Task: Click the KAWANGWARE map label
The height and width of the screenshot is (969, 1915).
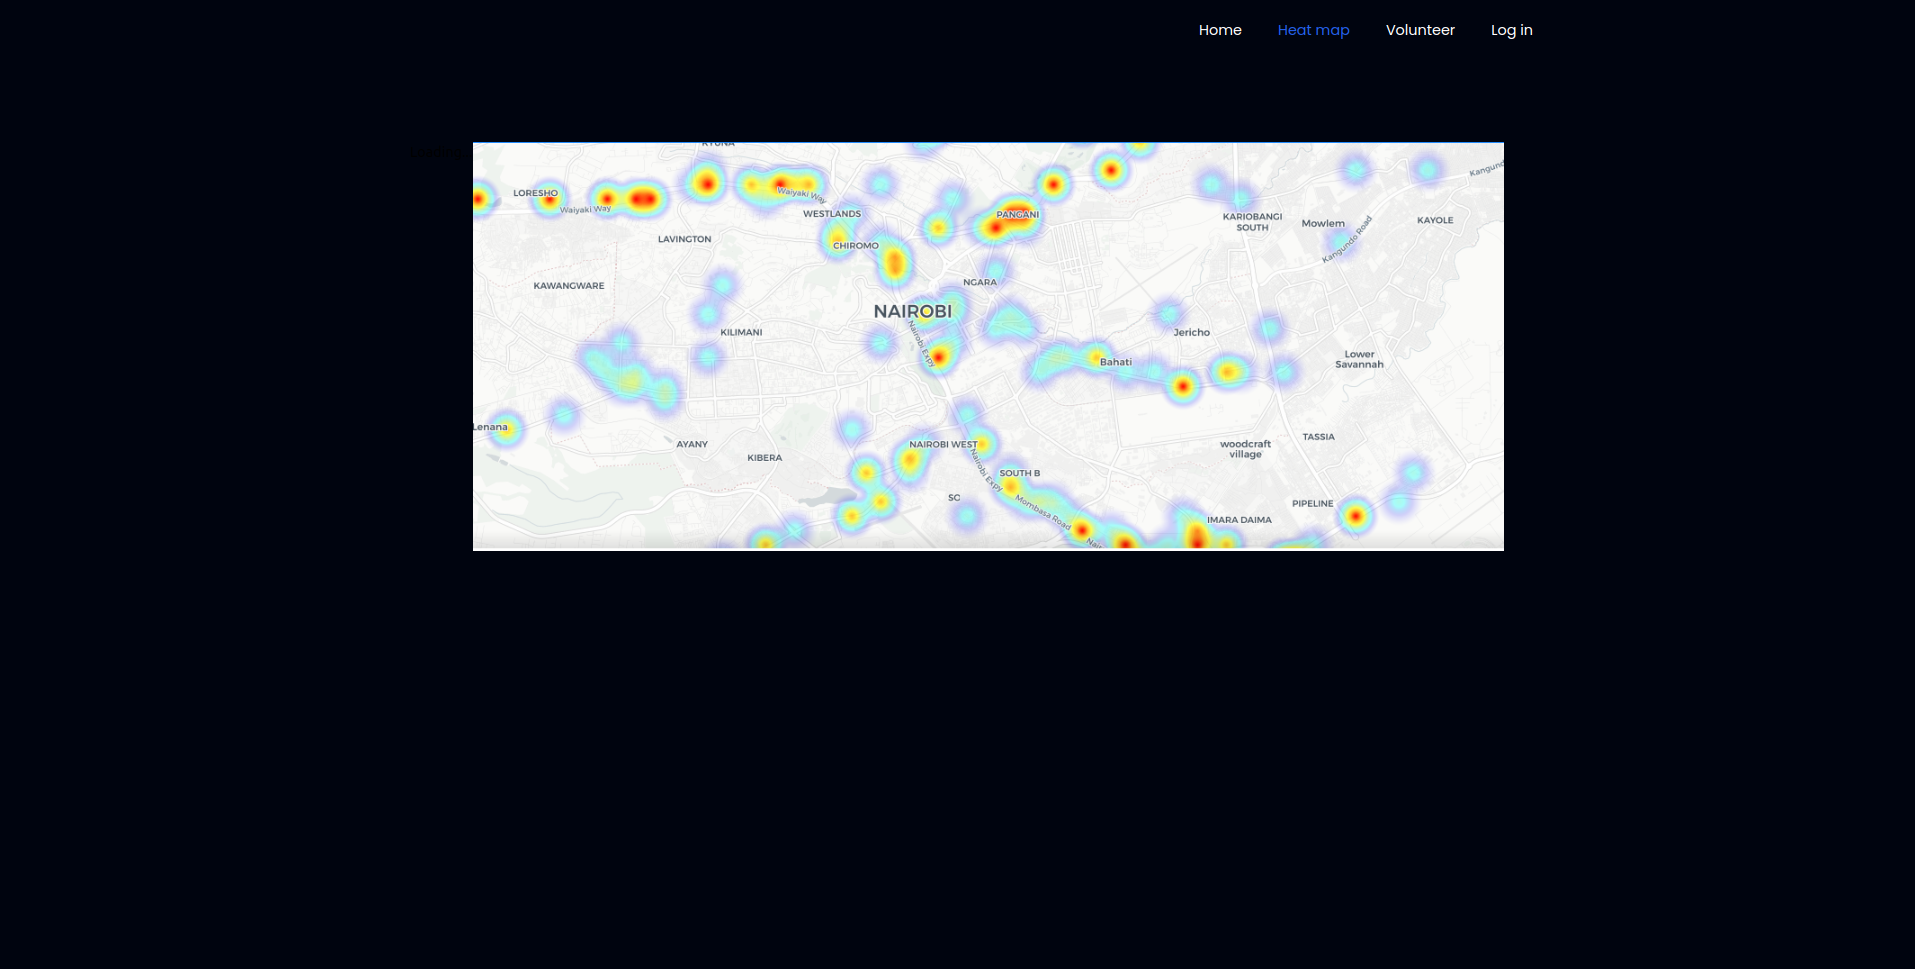Action: pyautogui.click(x=569, y=286)
